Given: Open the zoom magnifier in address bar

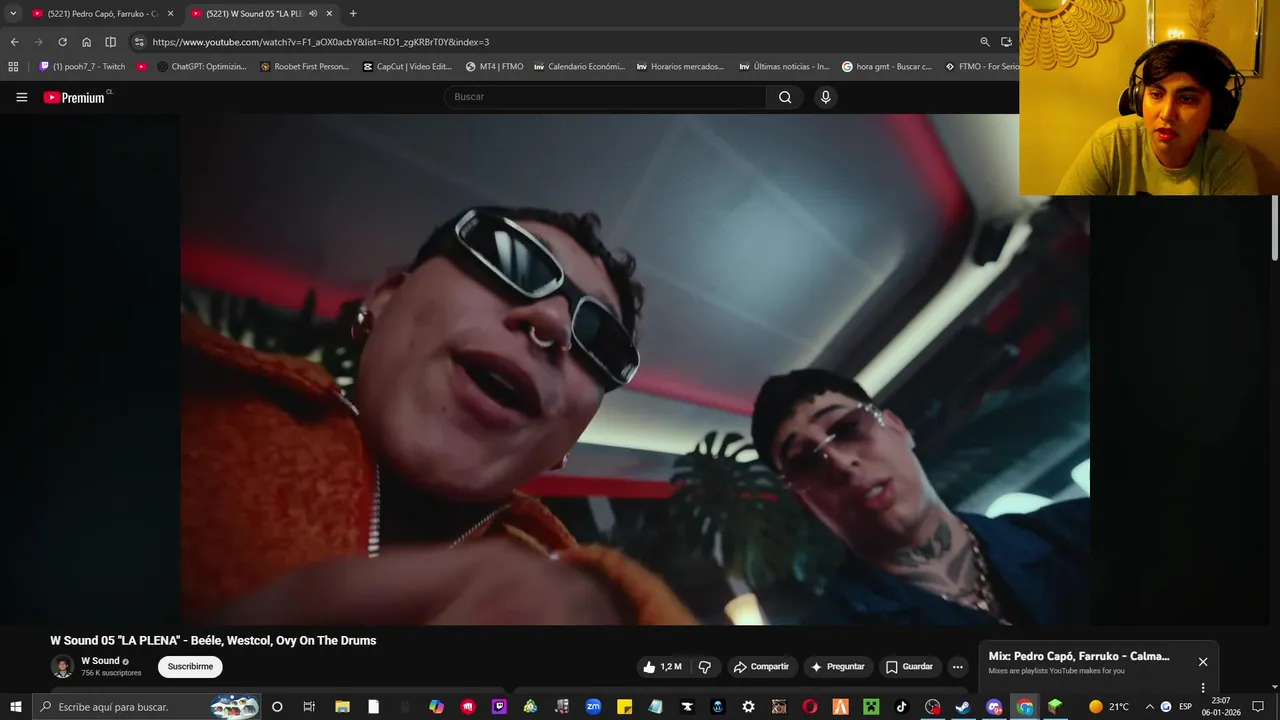Looking at the screenshot, I should coord(984,42).
